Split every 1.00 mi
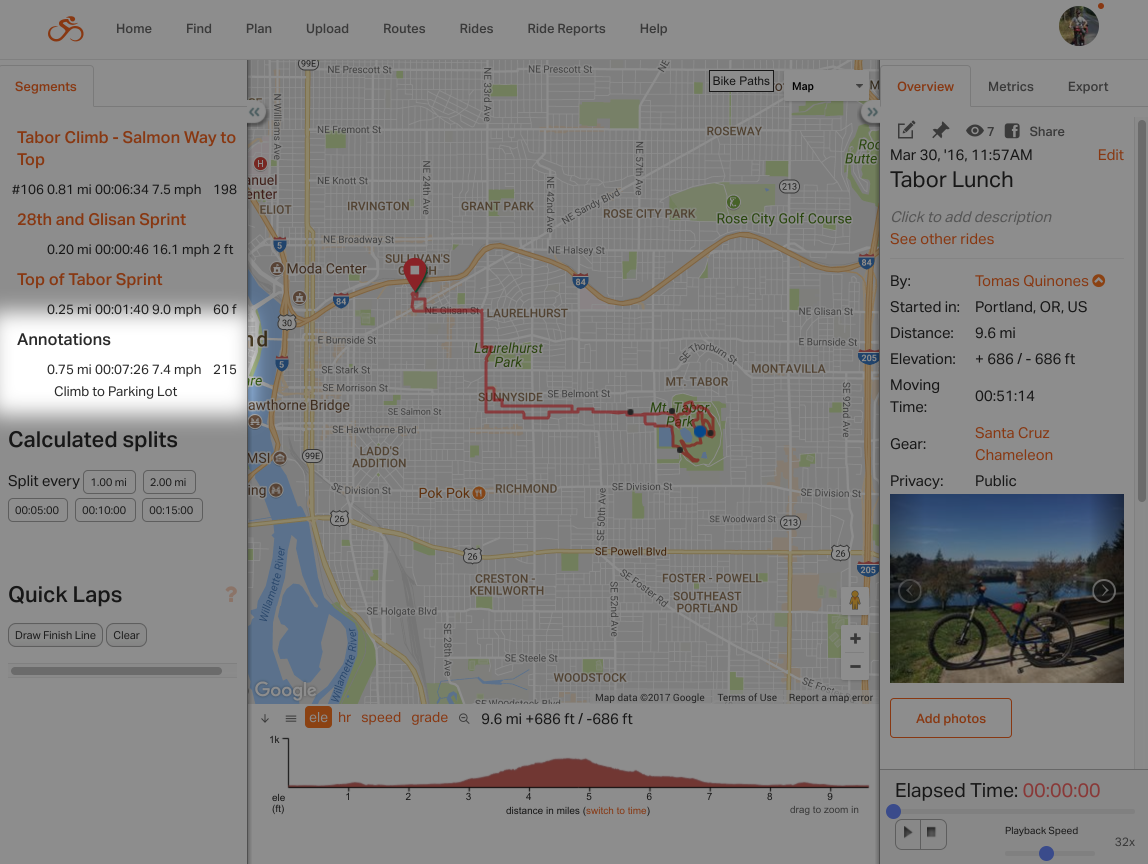This screenshot has height=864, width=1148. pyautogui.click(x=109, y=482)
